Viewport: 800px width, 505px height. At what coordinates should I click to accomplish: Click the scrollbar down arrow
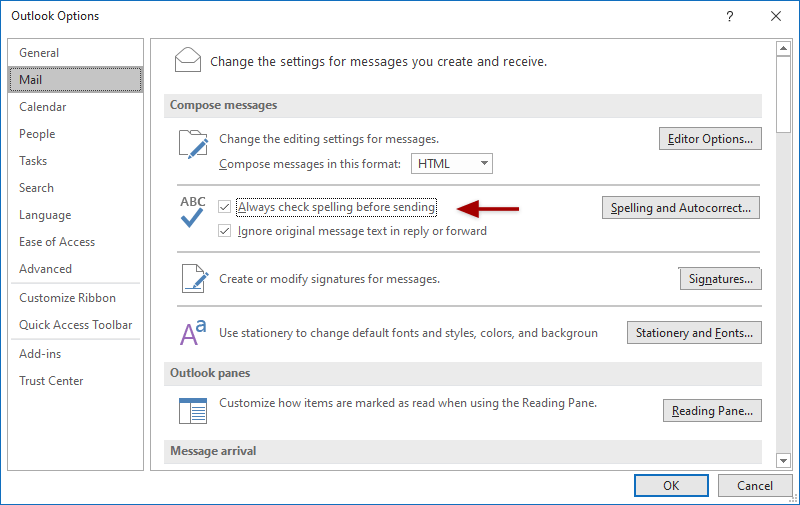tap(784, 460)
